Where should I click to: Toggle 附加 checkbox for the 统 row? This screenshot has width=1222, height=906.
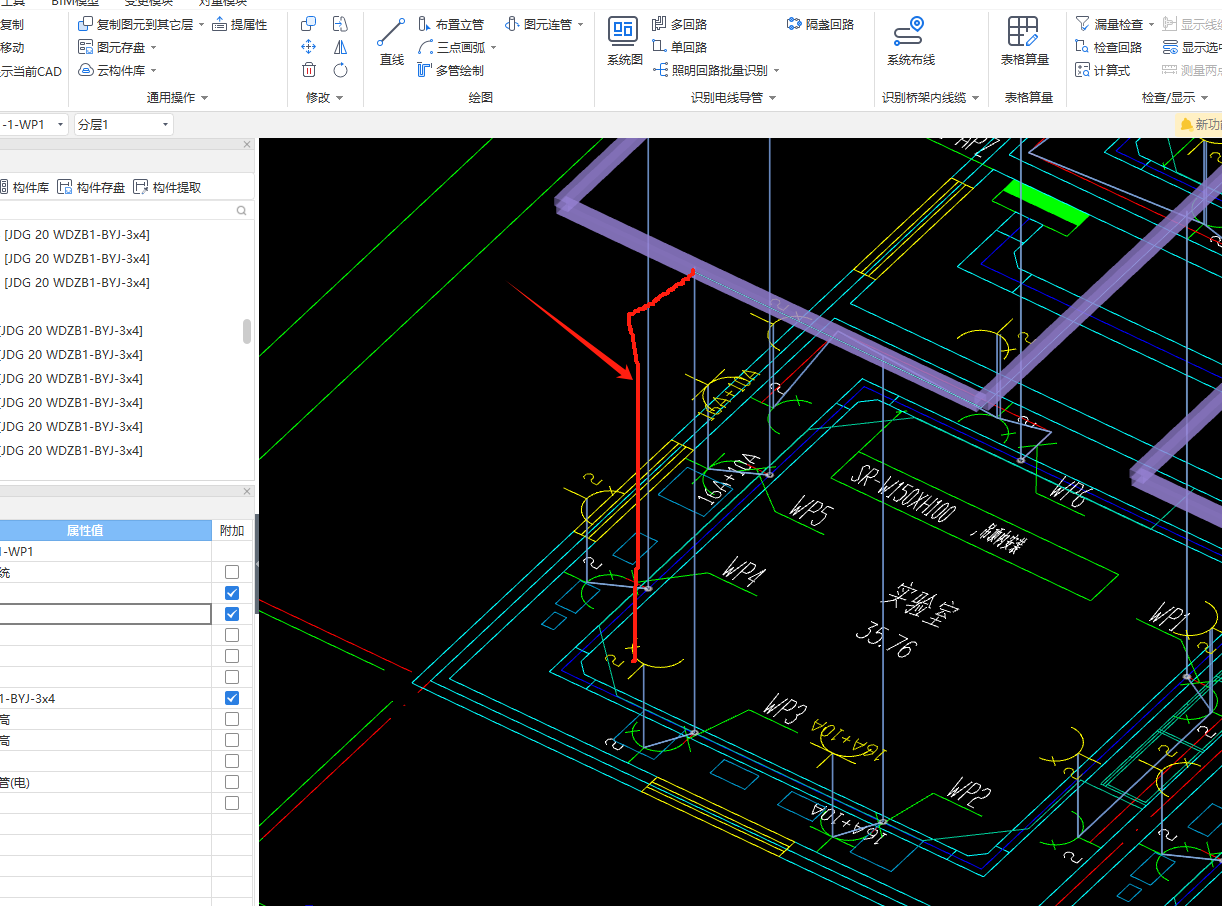point(232,572)
